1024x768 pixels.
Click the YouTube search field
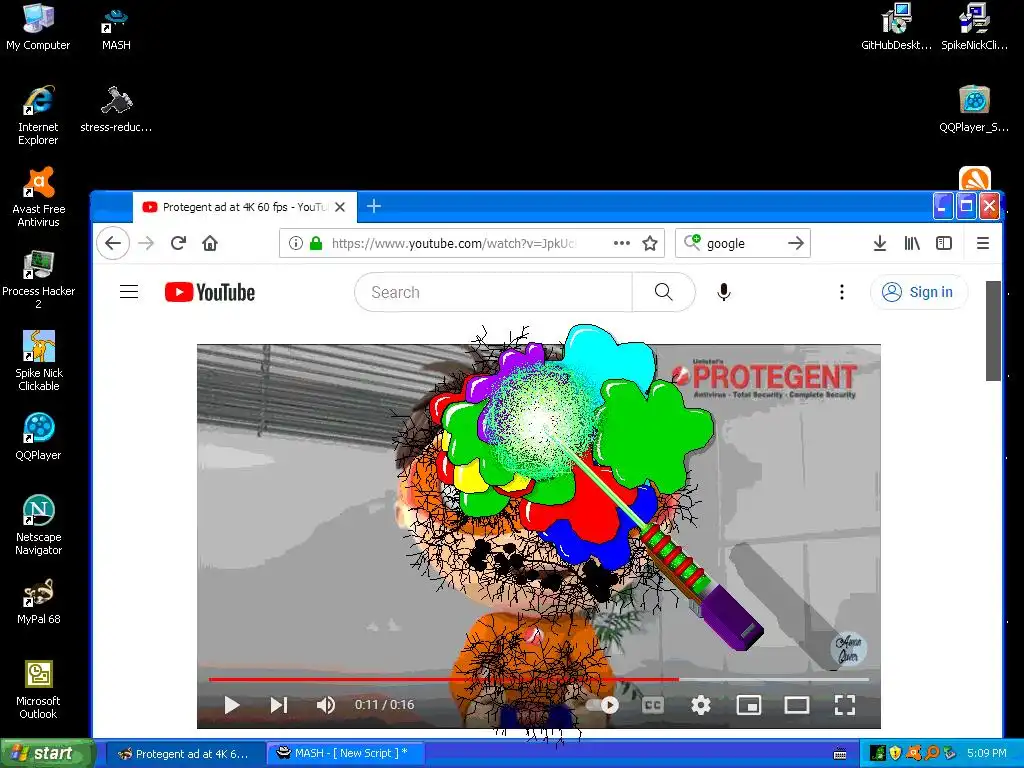coord(493,292)
